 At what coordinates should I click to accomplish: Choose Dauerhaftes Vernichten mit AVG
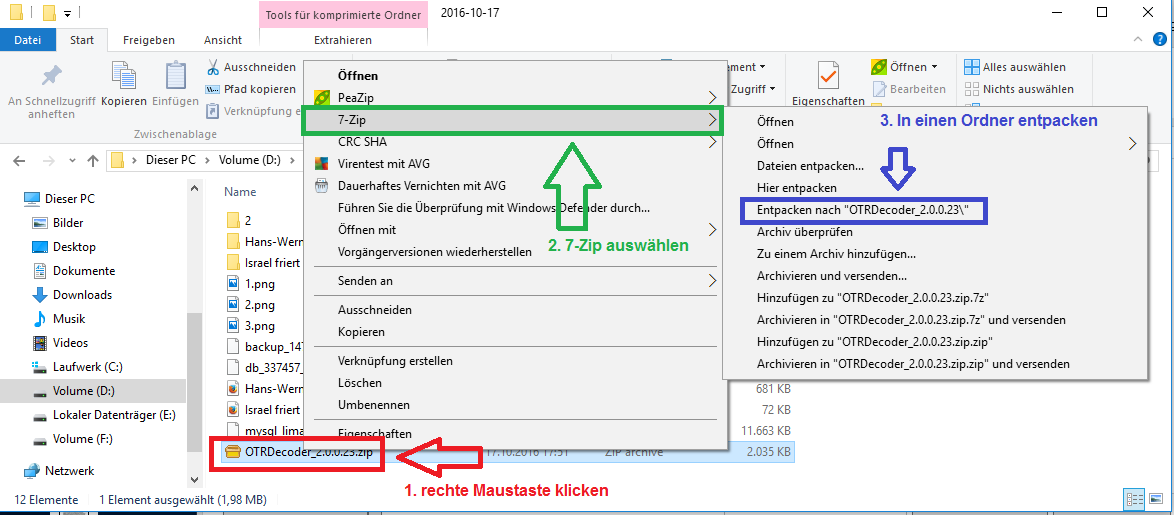click(x=422, y=185)
